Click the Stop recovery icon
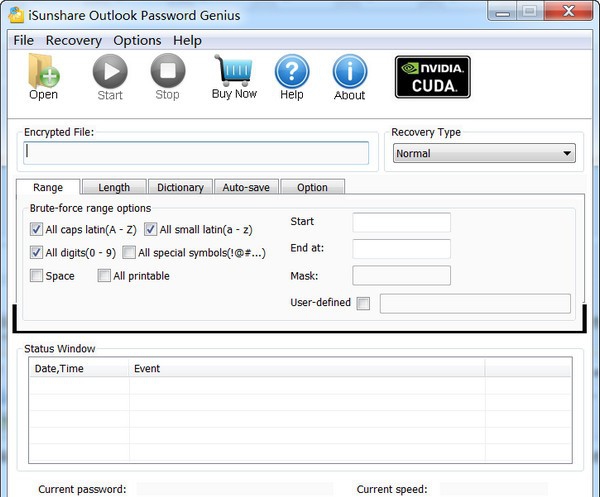This screenshot has height=497, width=600. (x=167, y=72)
